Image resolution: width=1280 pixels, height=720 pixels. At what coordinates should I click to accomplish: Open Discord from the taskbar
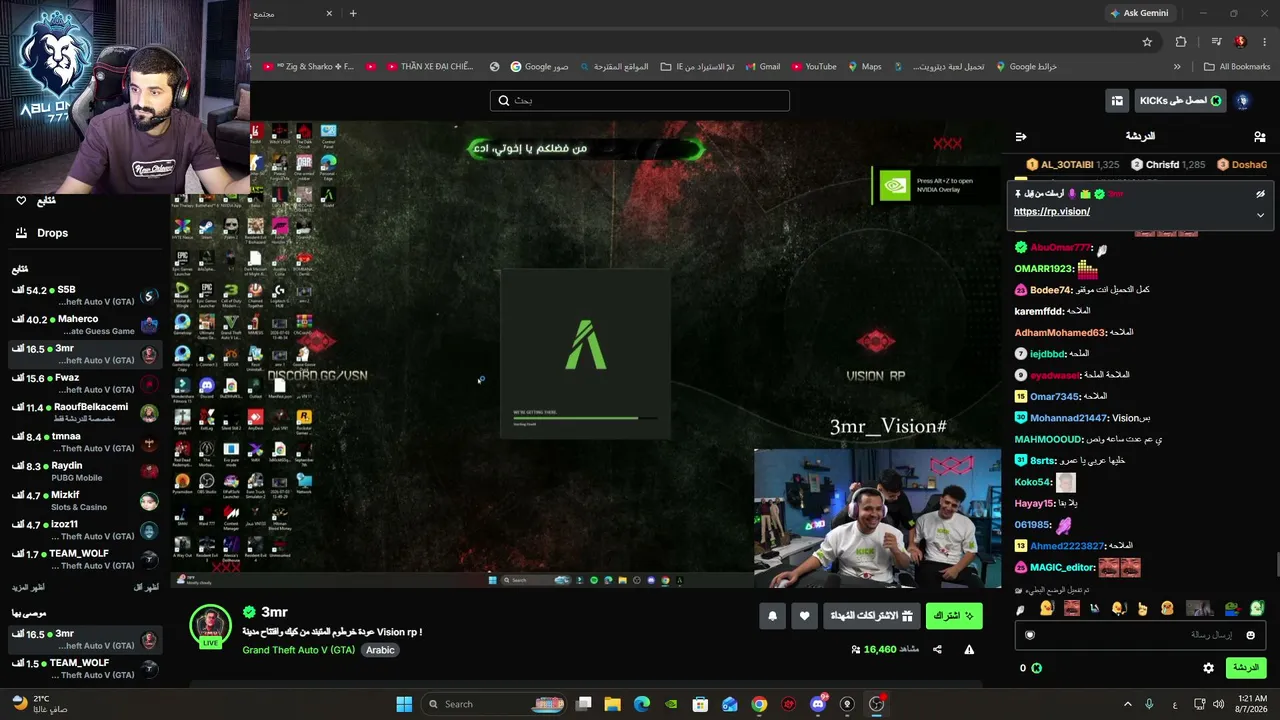818,704
